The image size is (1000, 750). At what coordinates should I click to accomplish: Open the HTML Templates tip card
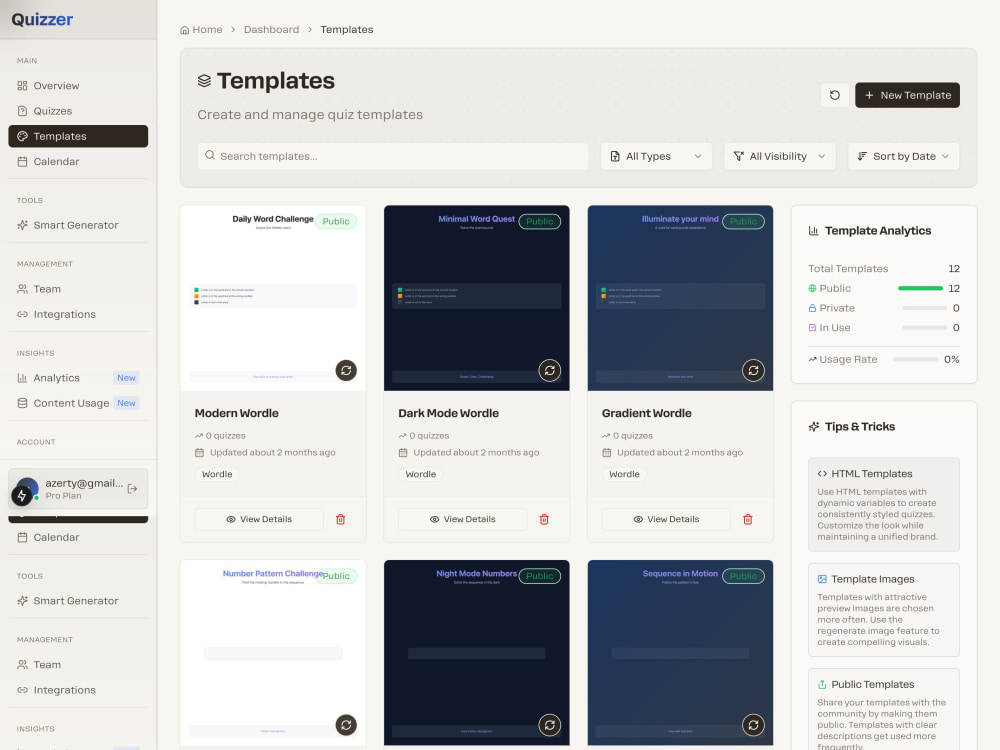883,504
